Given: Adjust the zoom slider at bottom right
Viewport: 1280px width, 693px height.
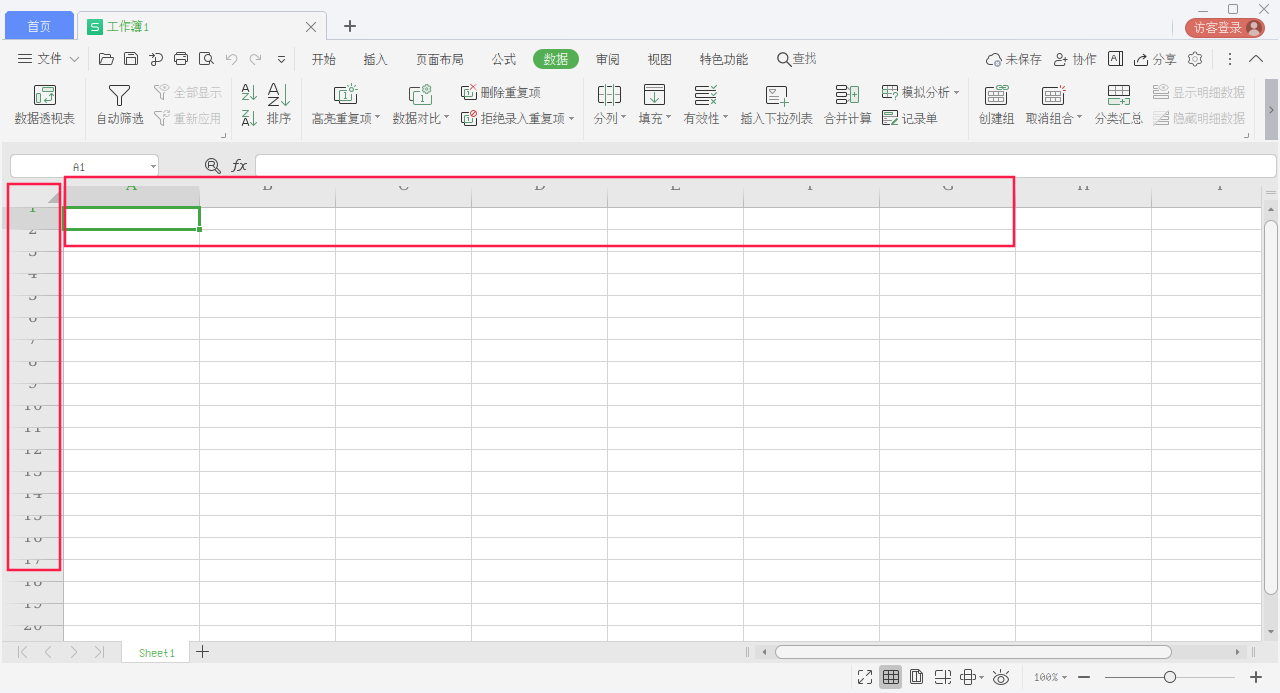Looking at the screenshot, I should [x=1172, y=677].
